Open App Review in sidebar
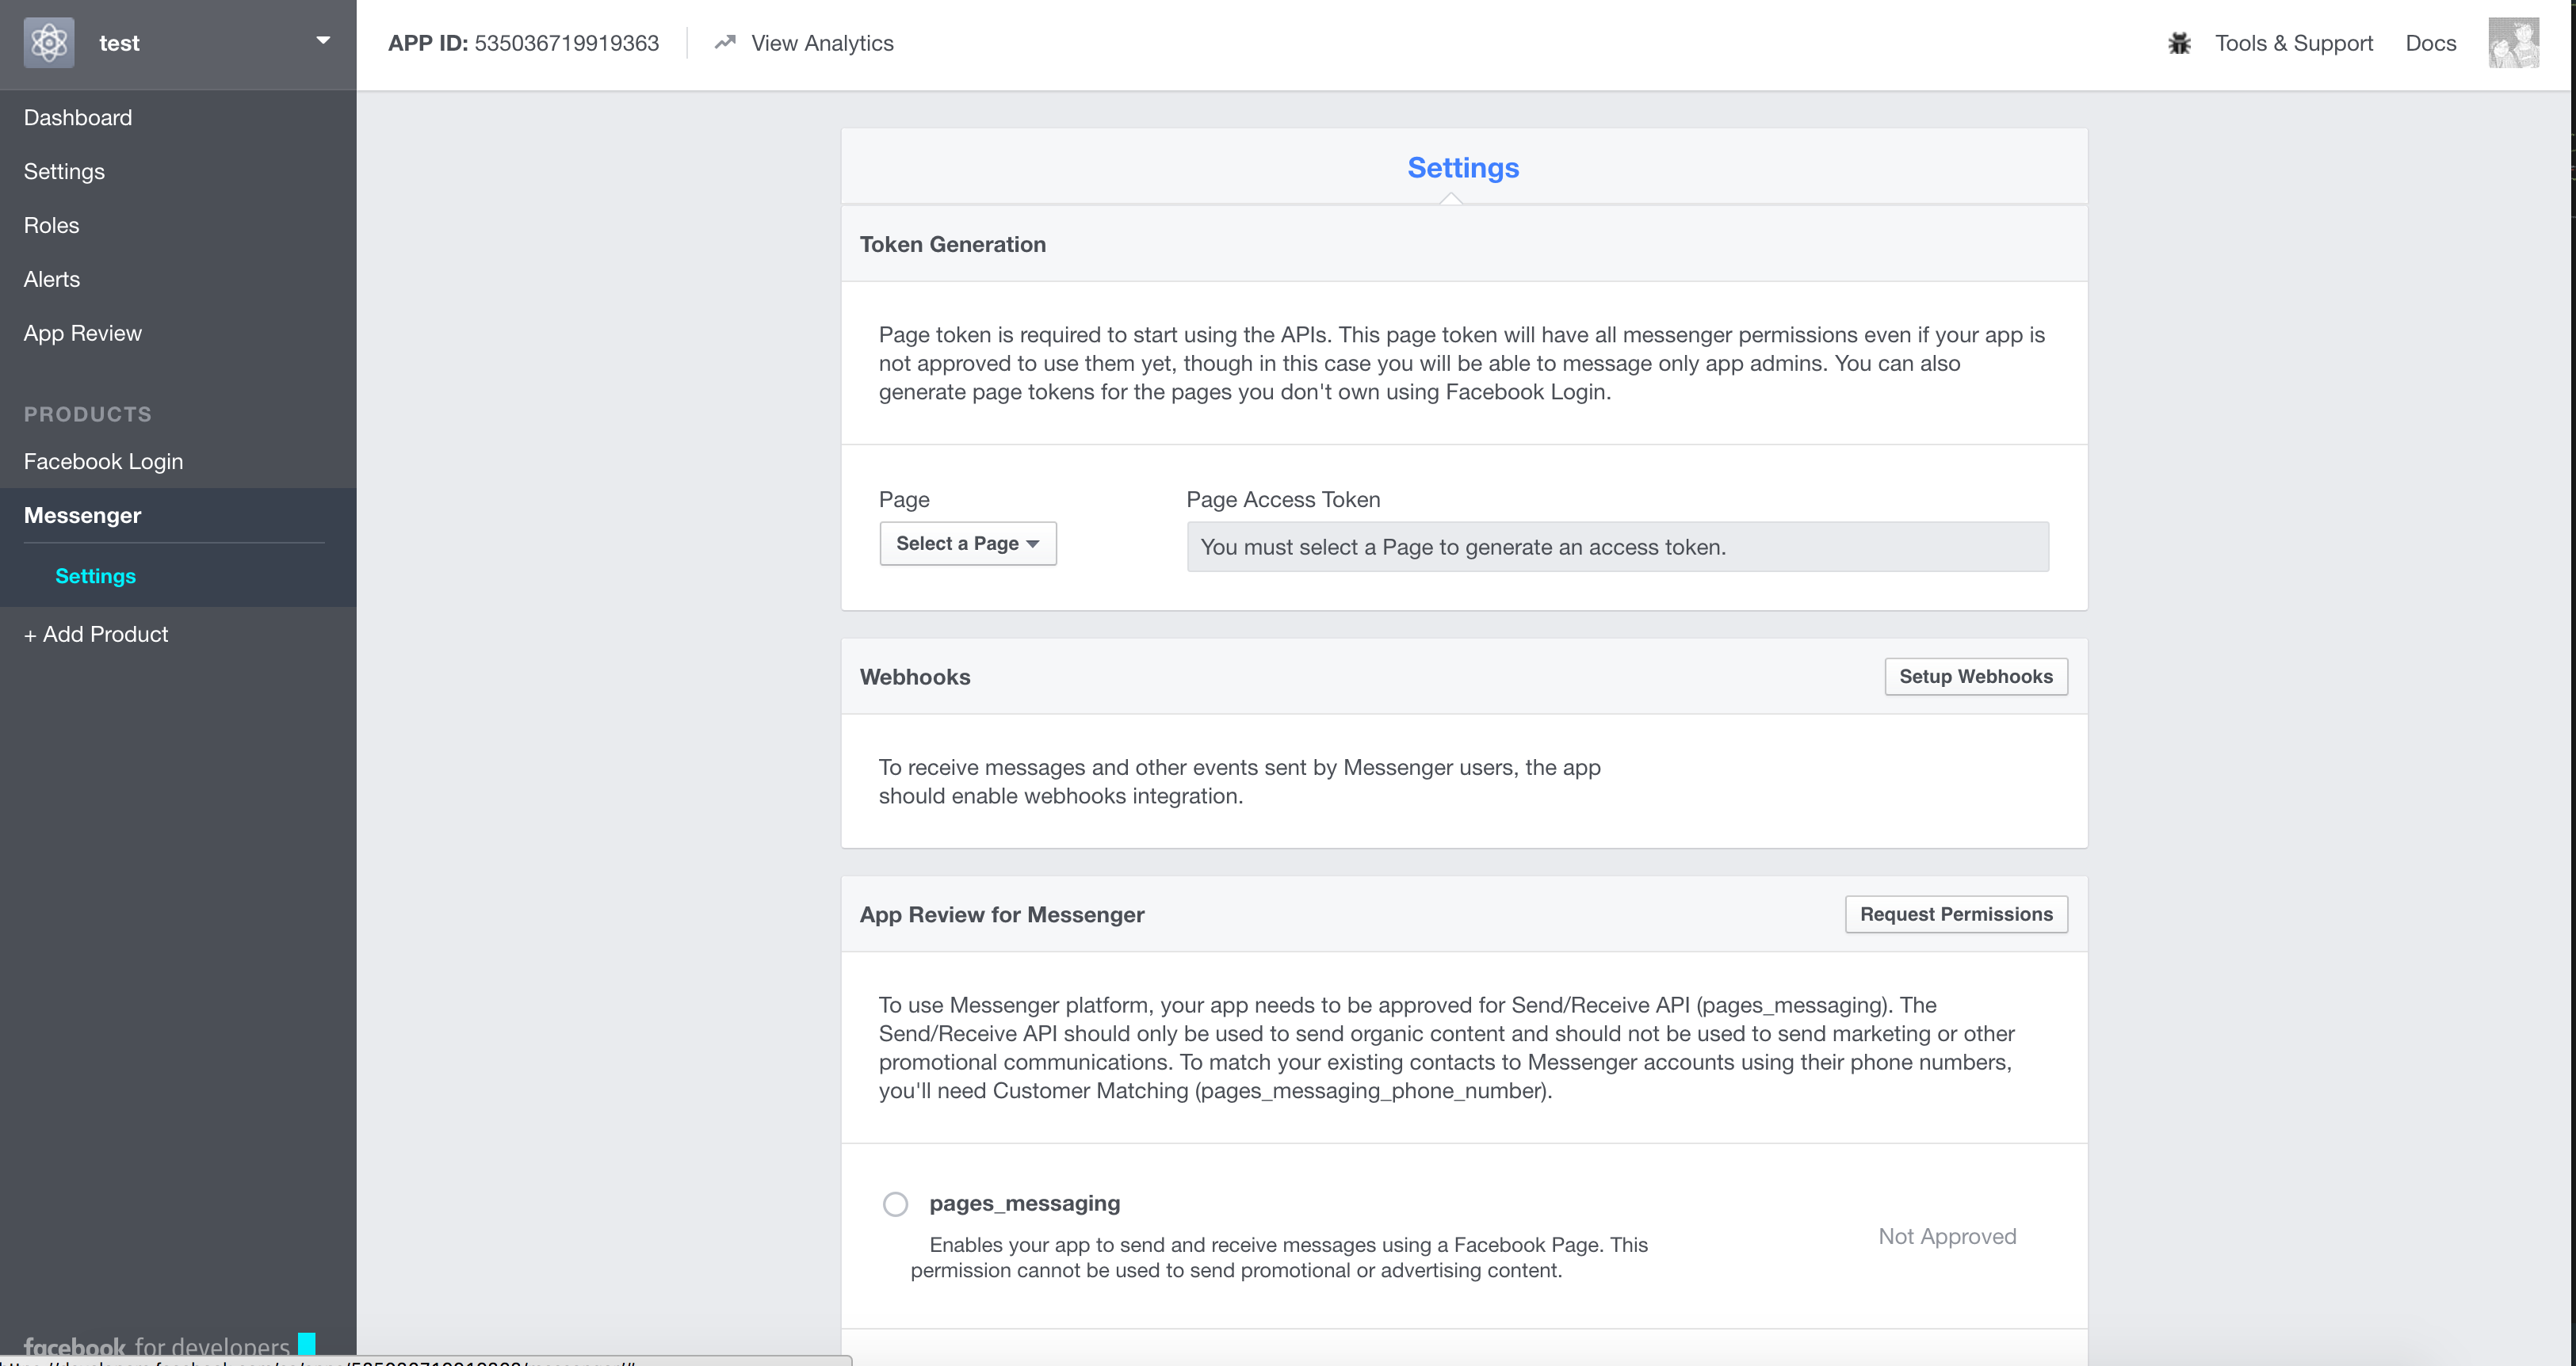 point(83,333)
